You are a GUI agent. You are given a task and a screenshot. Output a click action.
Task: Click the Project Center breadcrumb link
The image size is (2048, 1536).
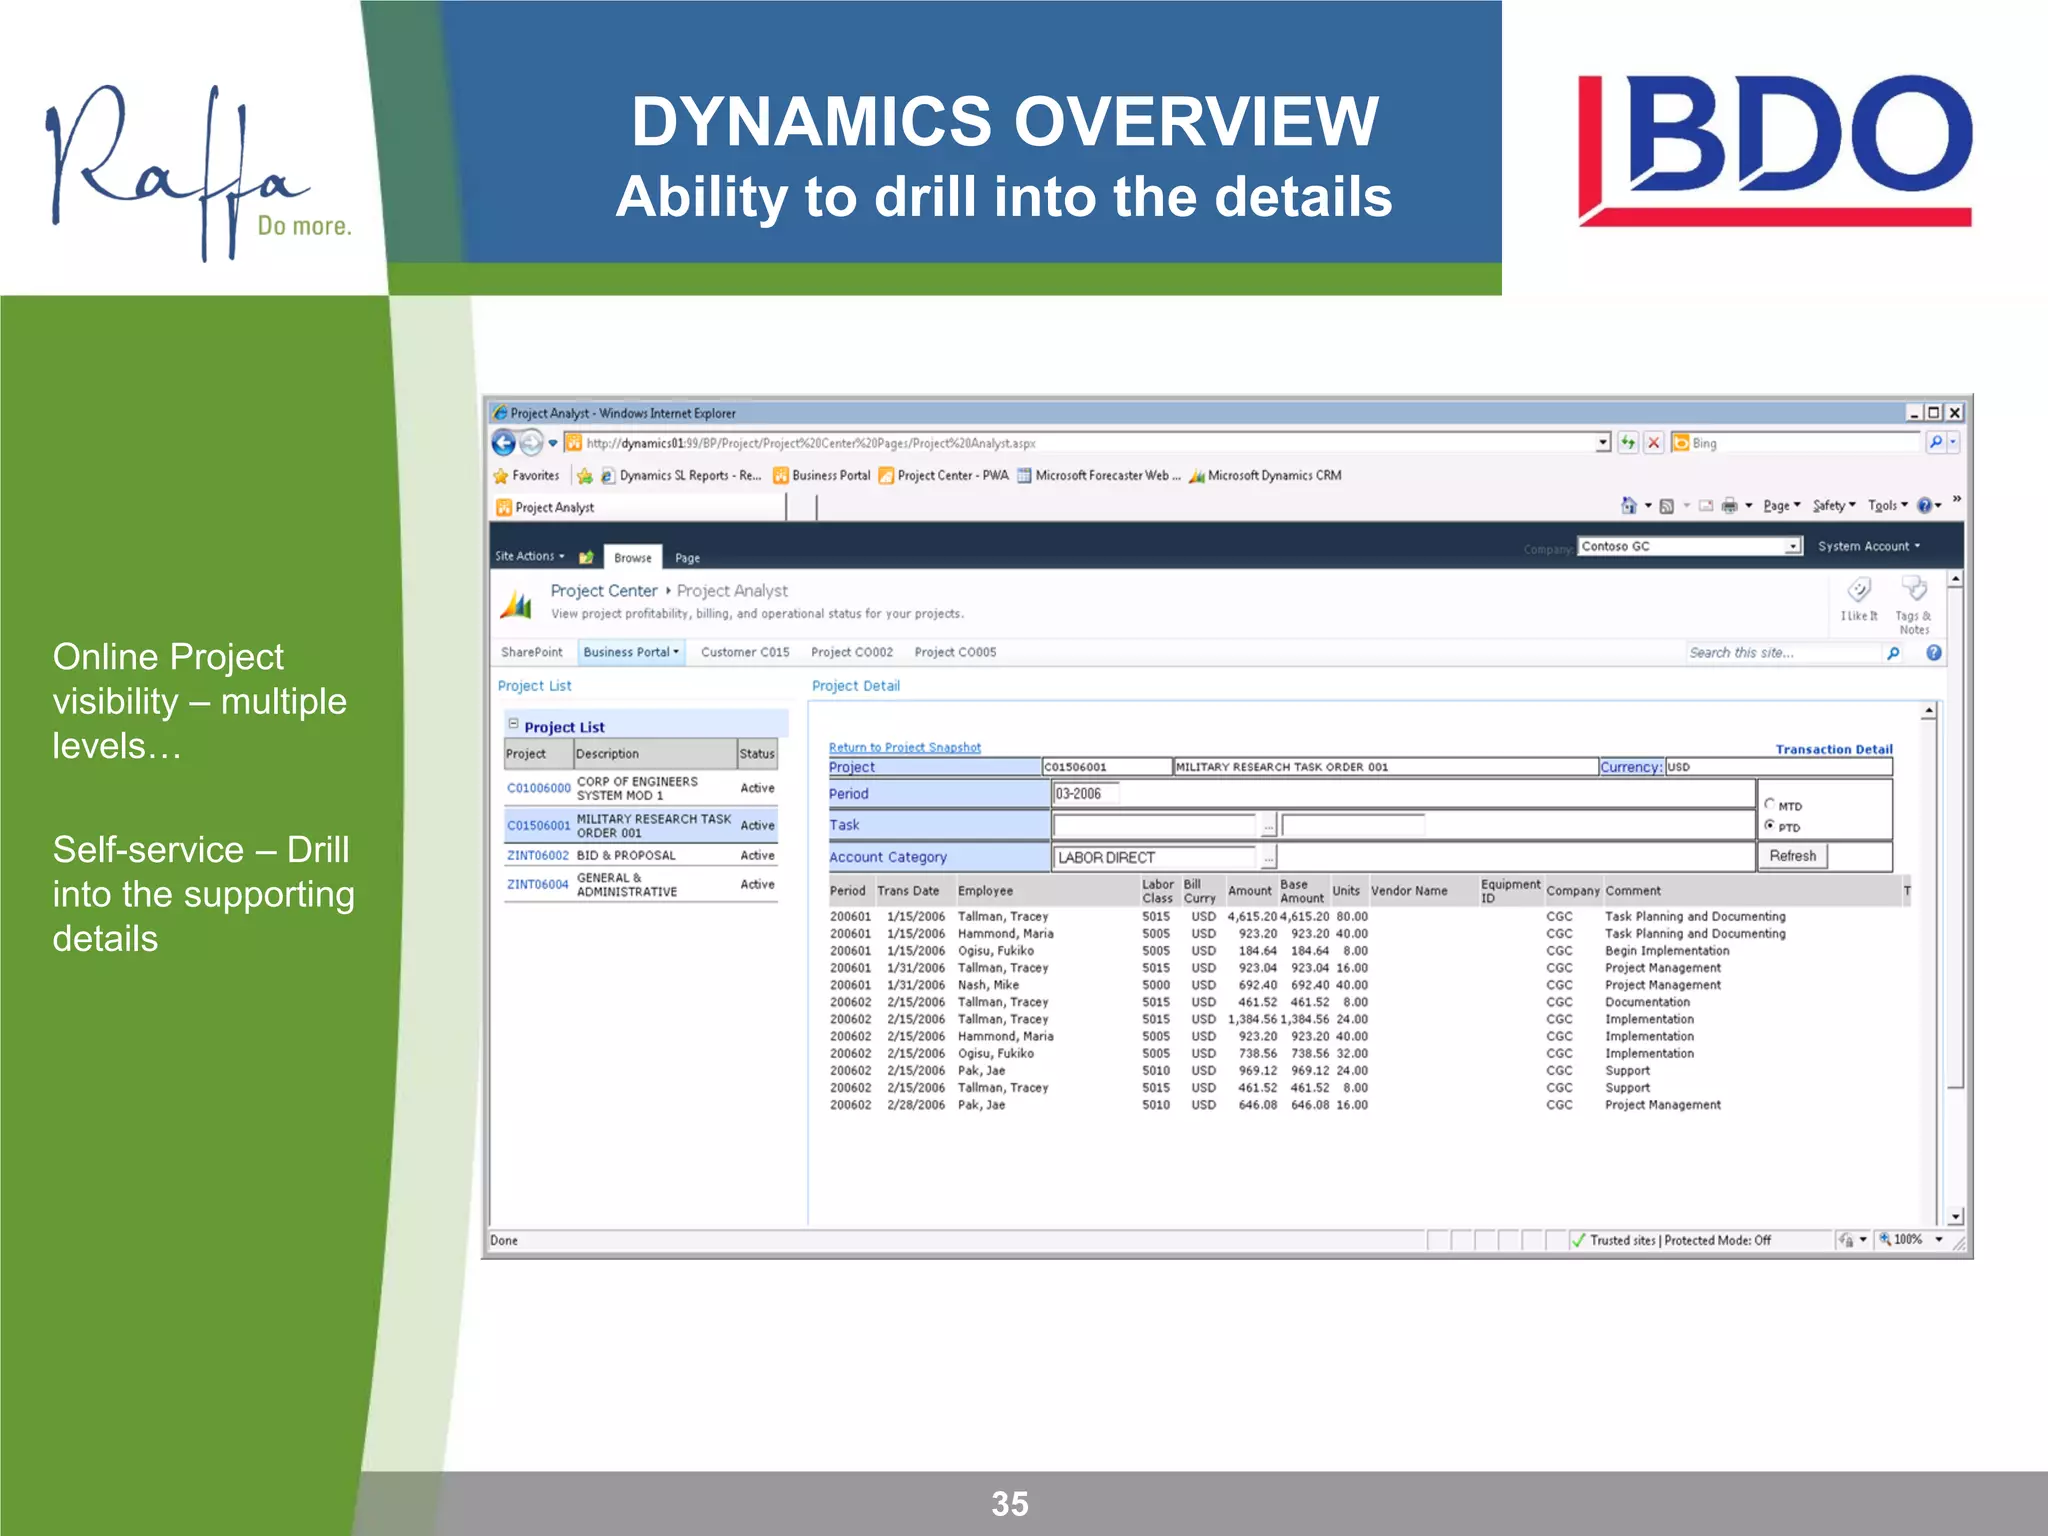pos(604,591)
